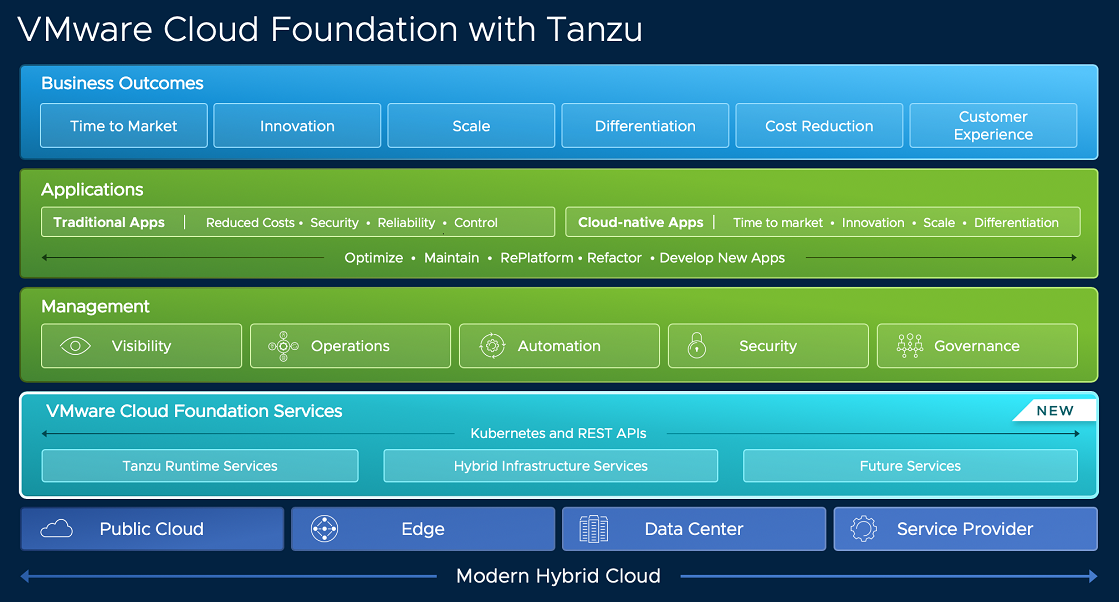Click the Public Cloud cloud icon

pyautogui.click(x=57, y=529)
